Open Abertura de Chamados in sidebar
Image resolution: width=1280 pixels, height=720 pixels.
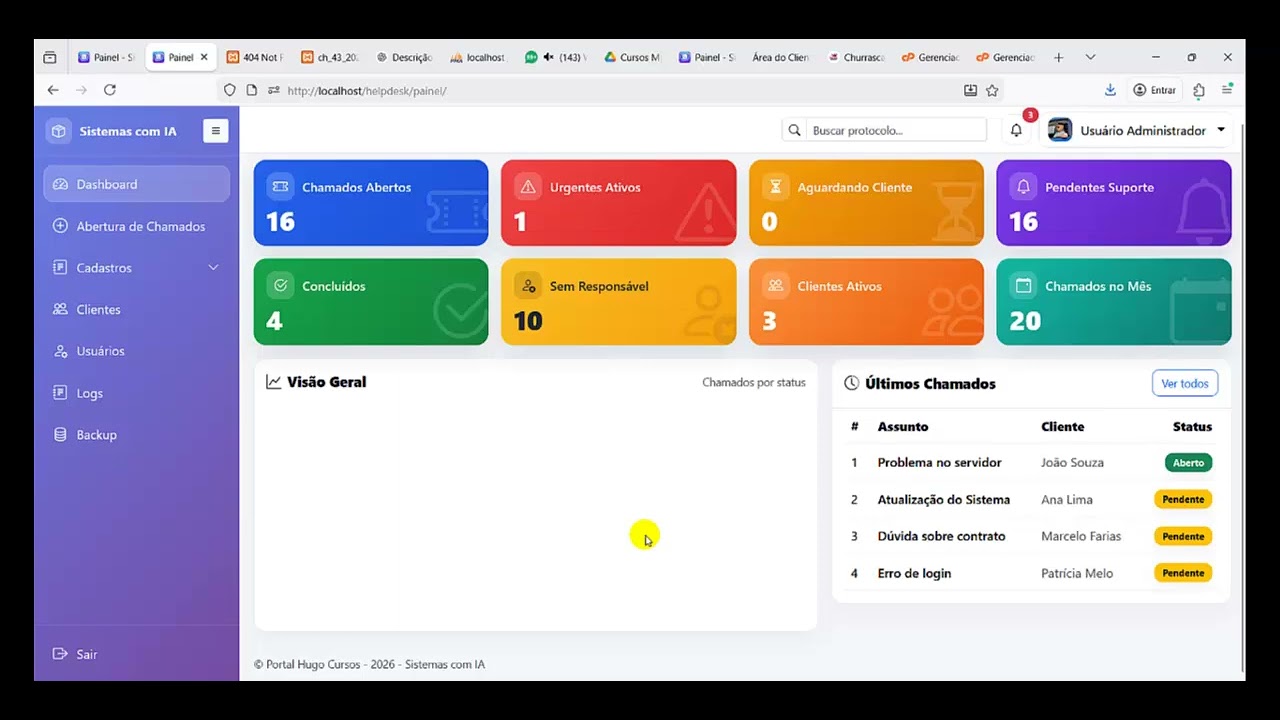click(137, 226)
